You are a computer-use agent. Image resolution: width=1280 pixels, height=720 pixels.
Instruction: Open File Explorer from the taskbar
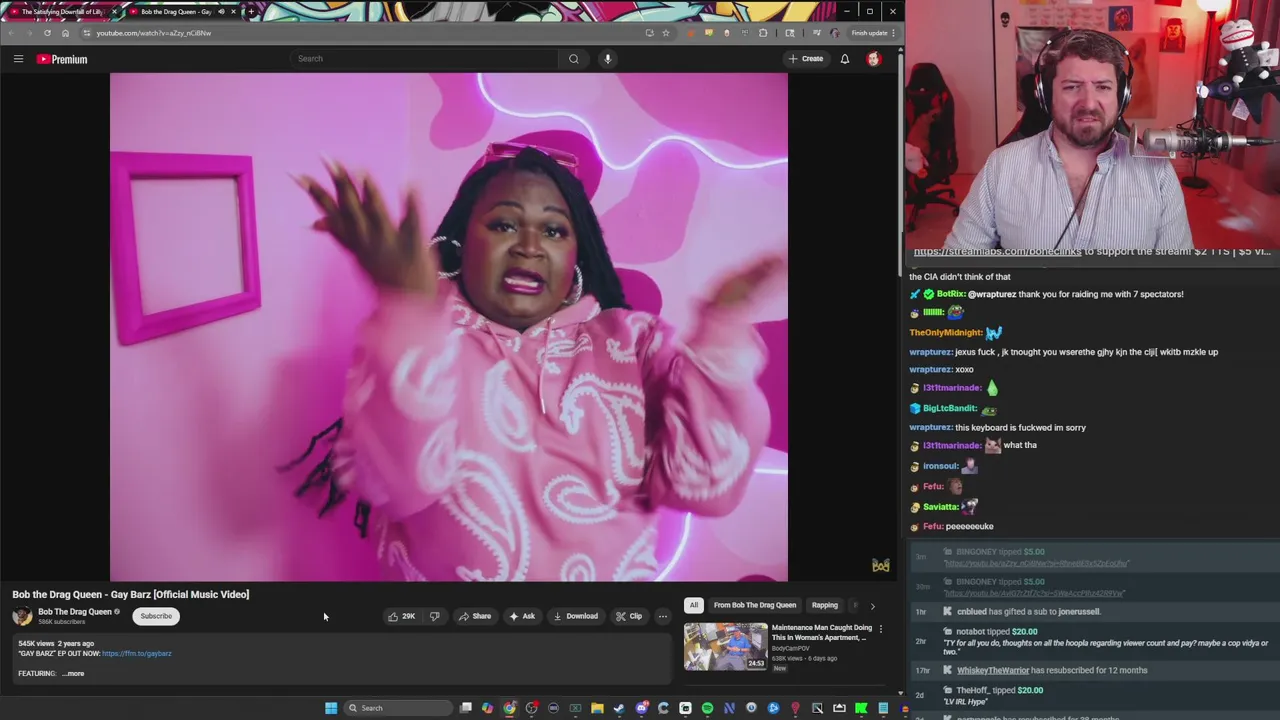tap(597, 708)
